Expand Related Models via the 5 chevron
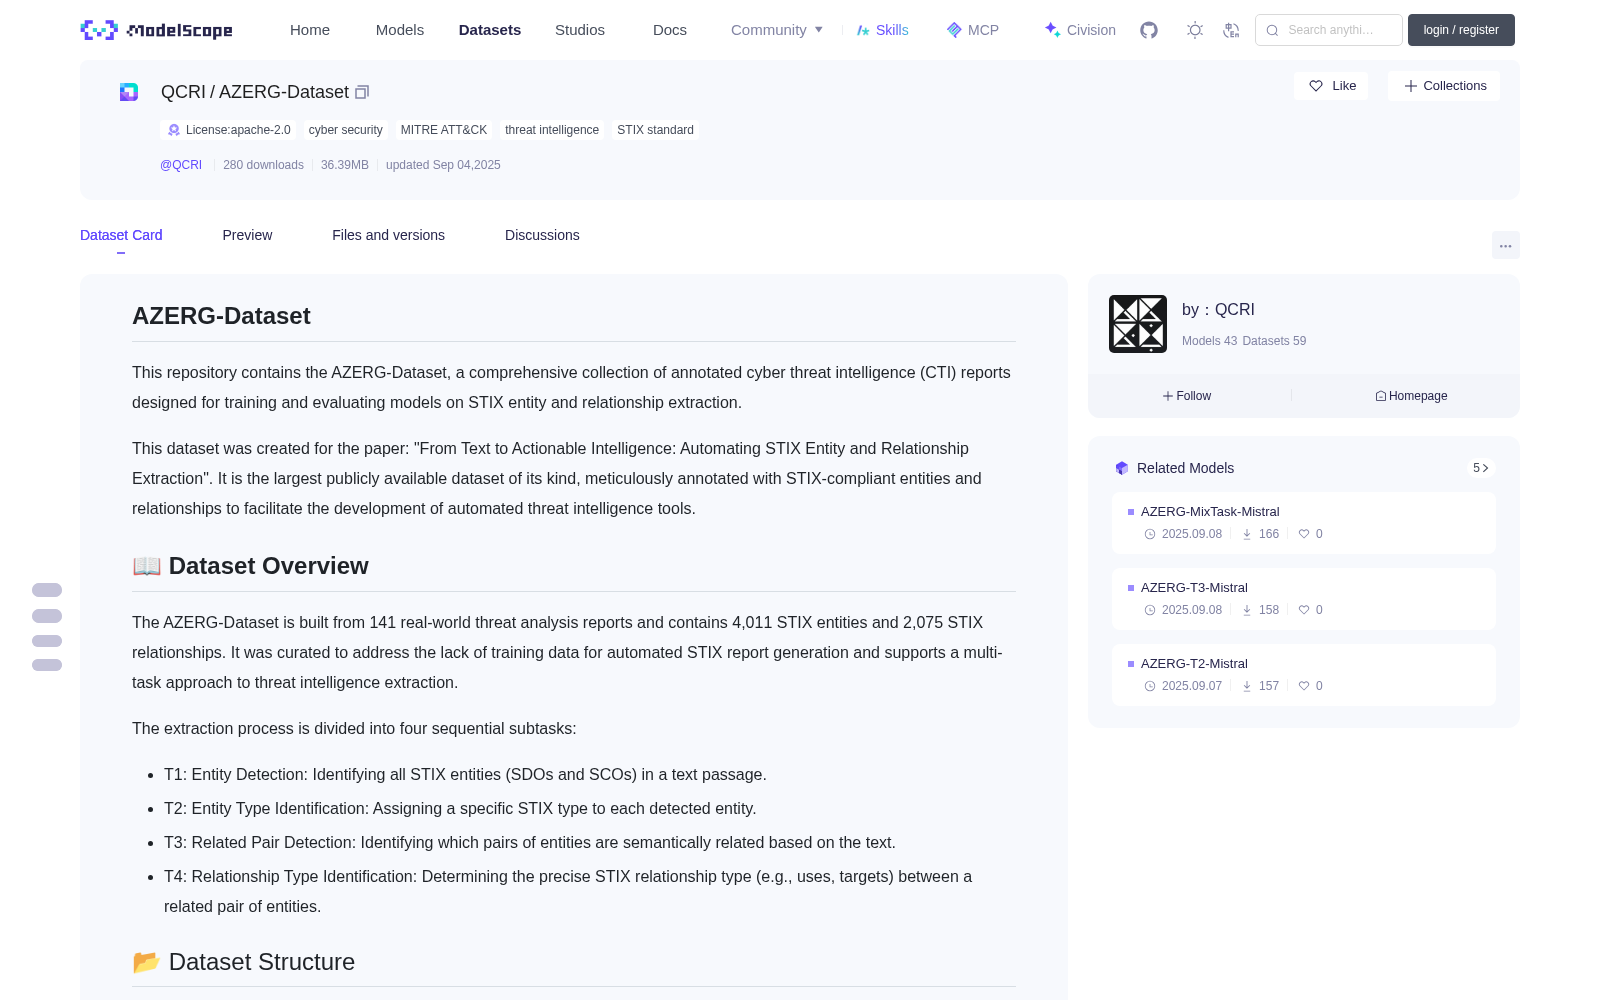Image resolution: width=1600 pixels, height=1000 pixels. [1481, 468]
